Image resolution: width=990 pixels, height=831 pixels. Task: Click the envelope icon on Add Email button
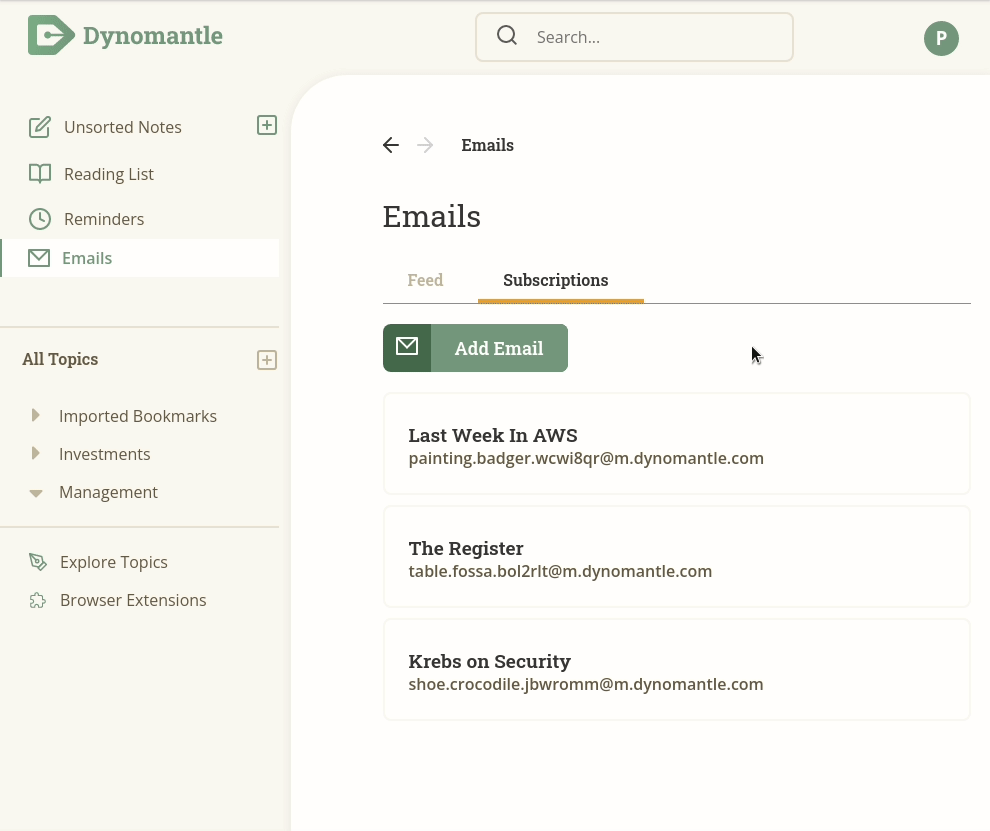[x=407, y=347]
